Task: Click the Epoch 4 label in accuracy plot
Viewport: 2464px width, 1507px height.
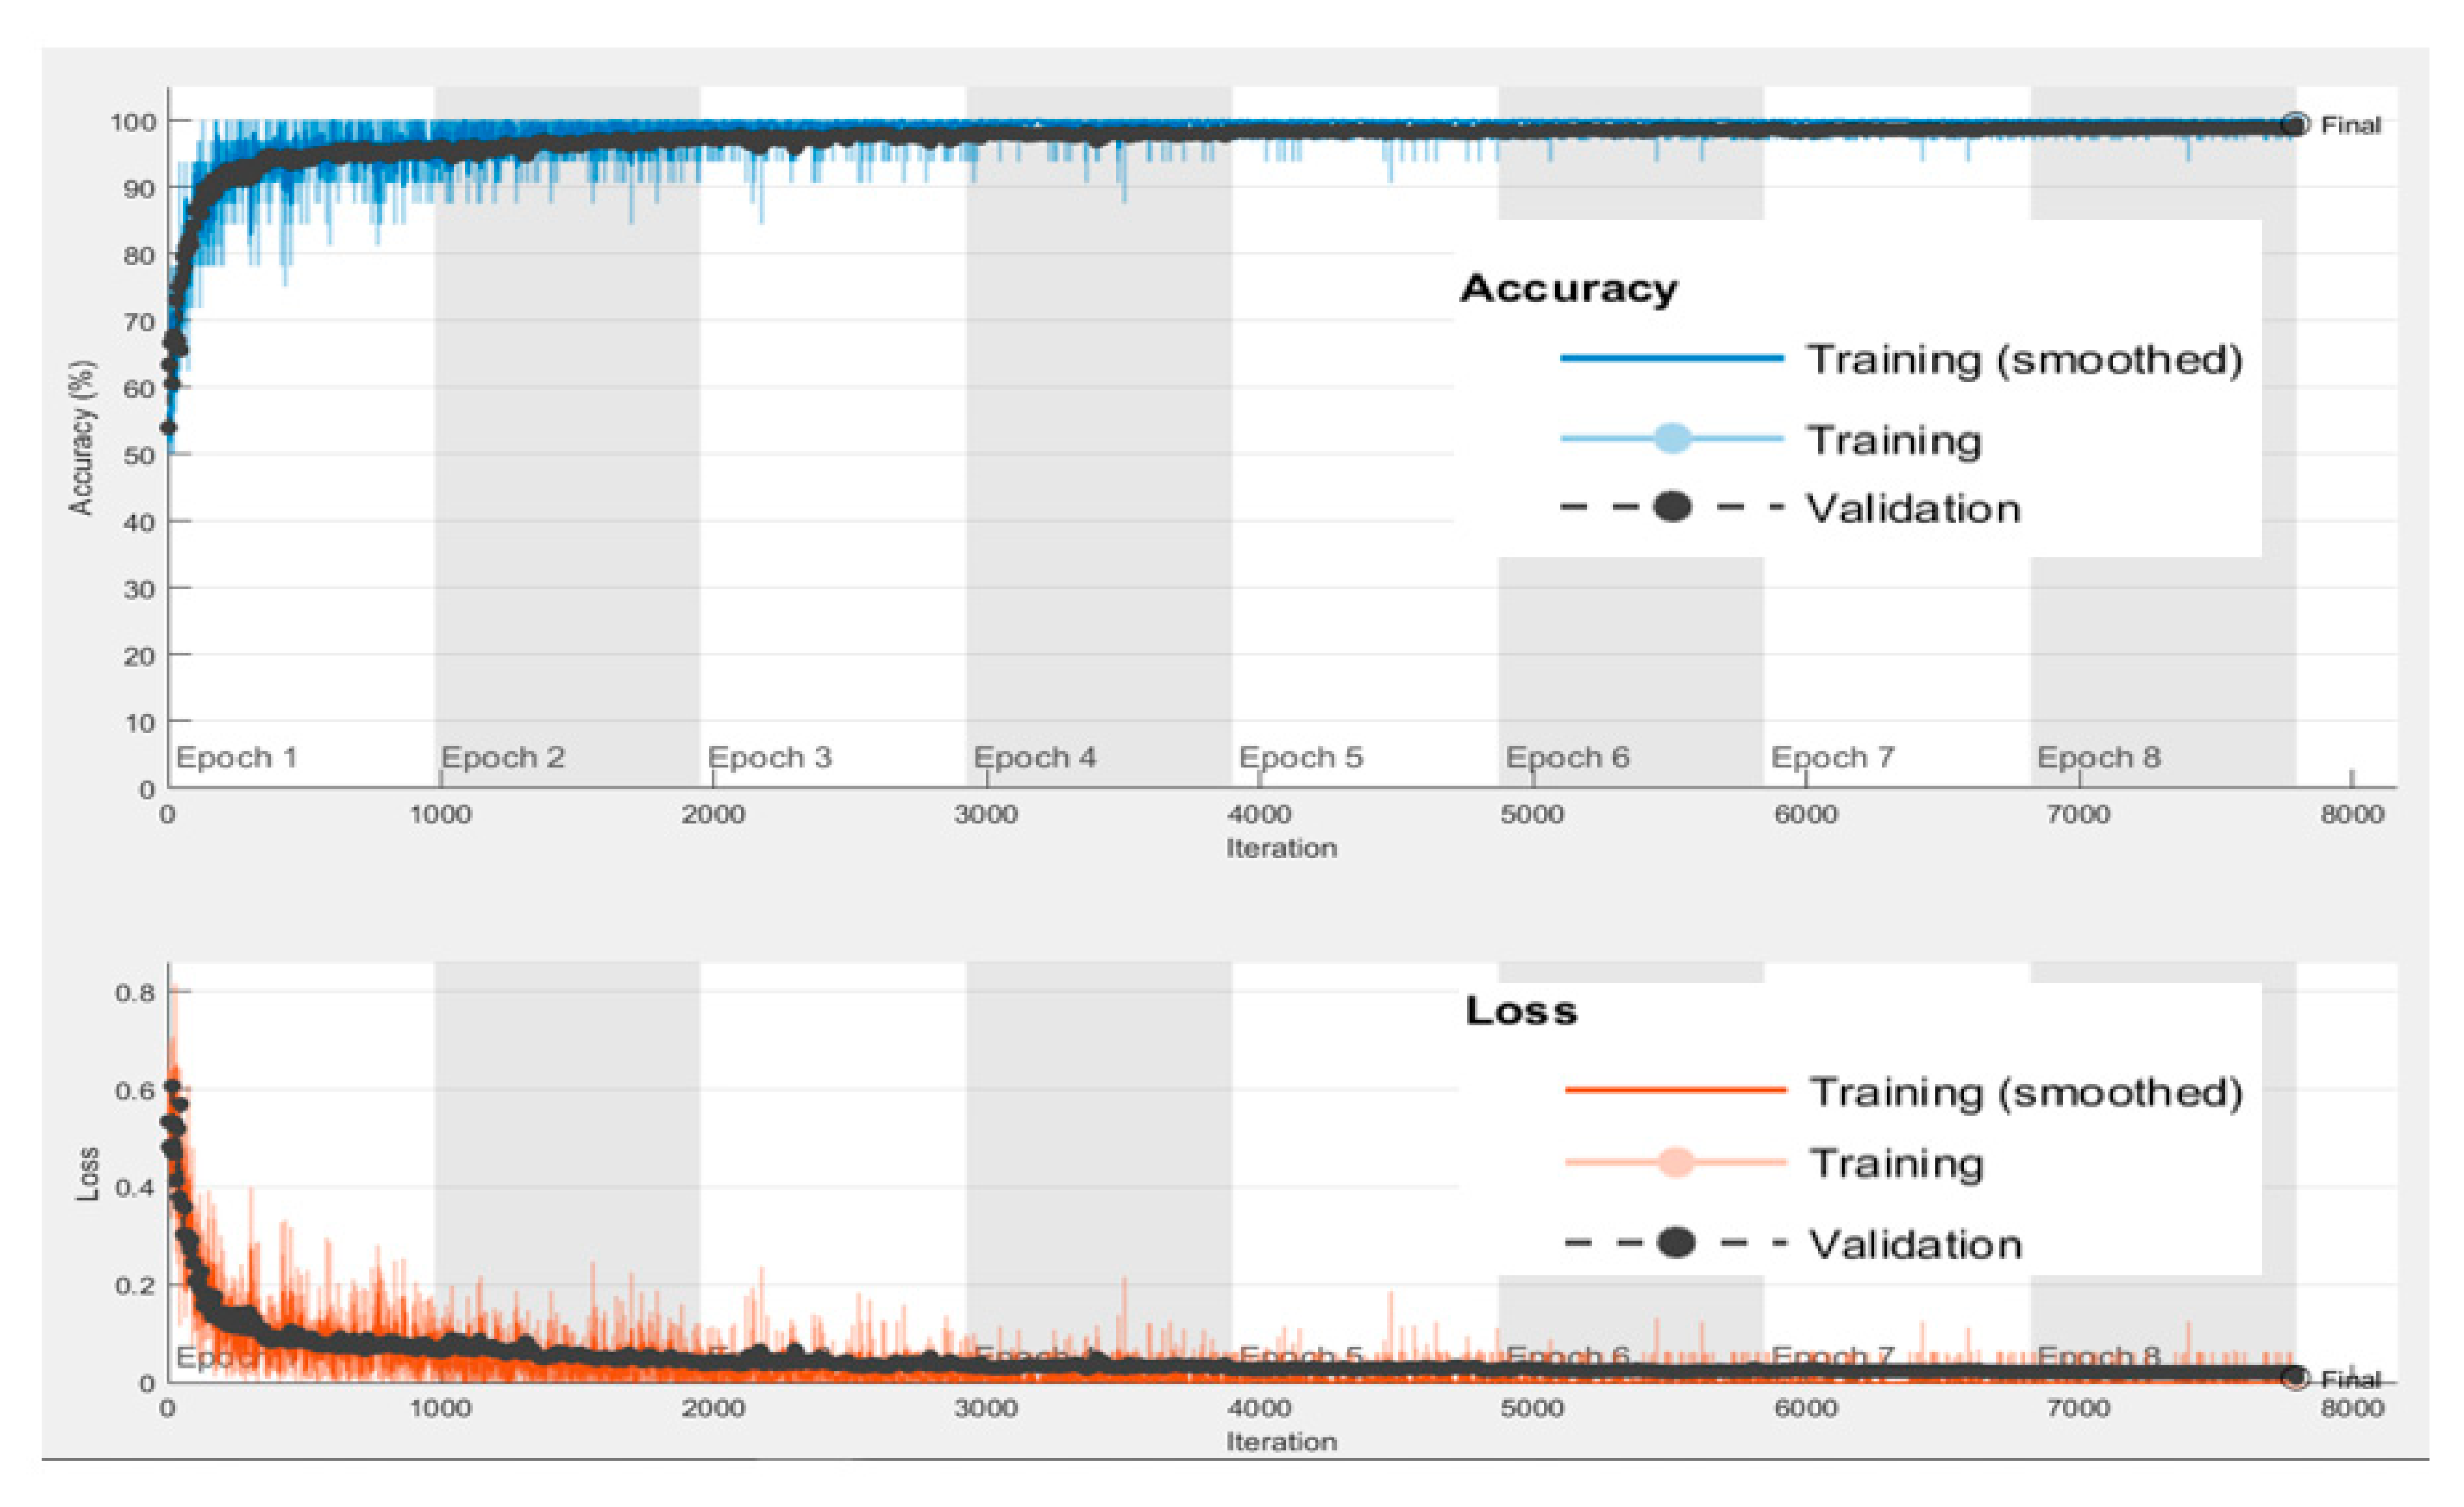Action: [x=1035, y=757]
